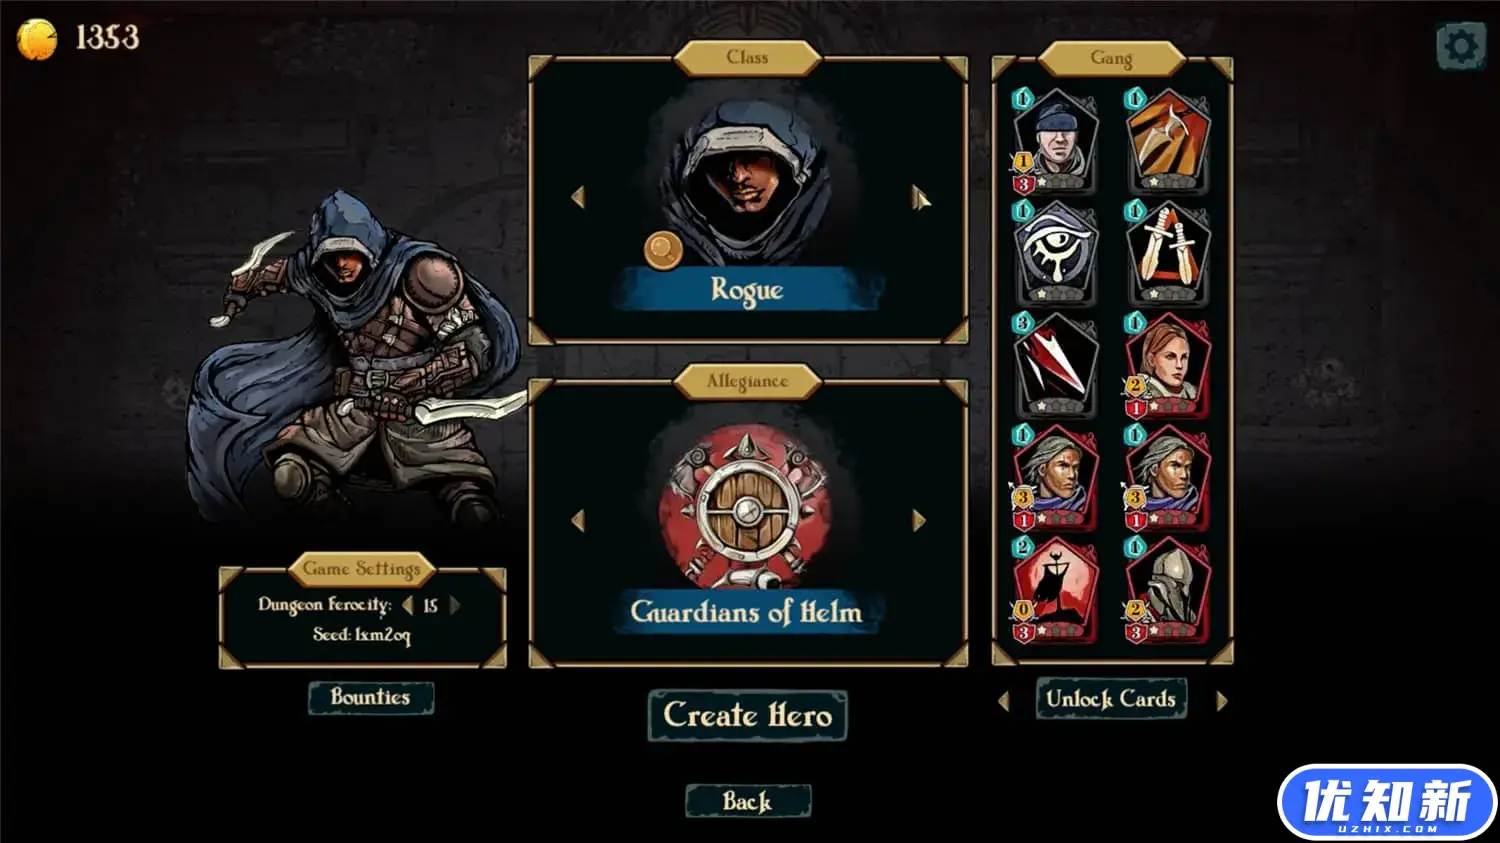1500x843 pixels.
Task: Open the settings gear icon
Action: click(x=1460, y=46)
